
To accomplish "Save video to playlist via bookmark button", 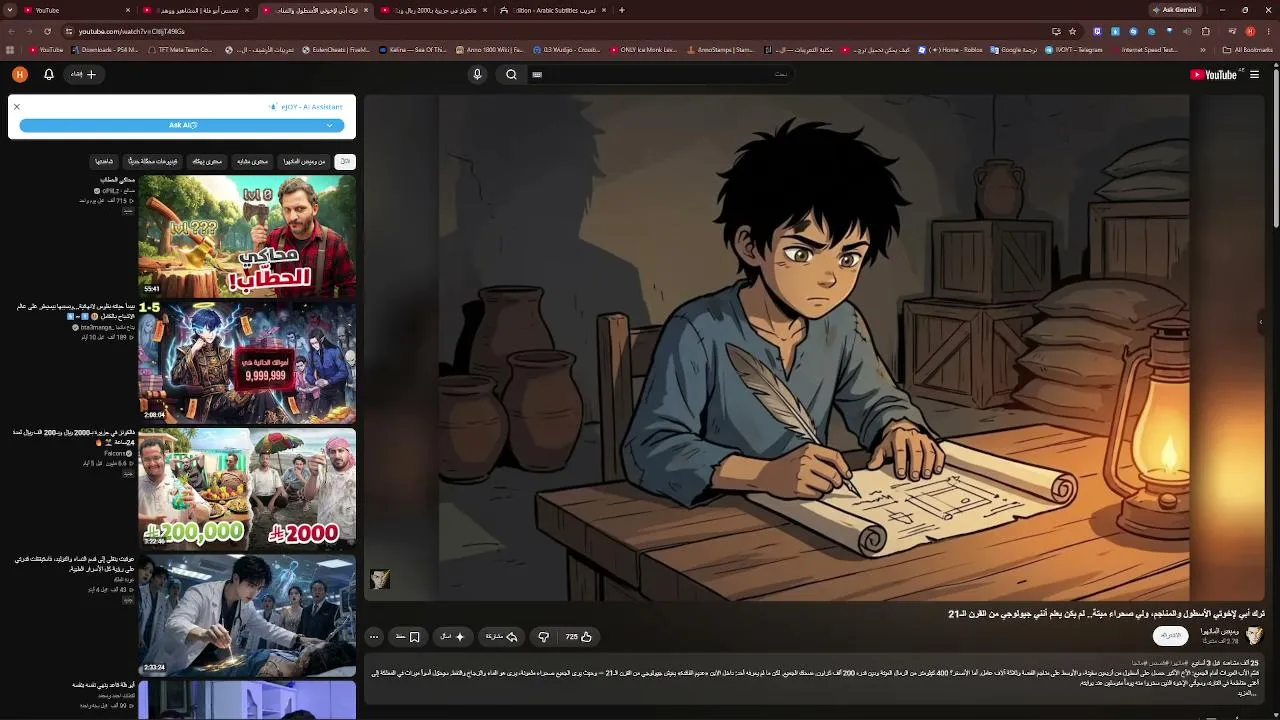I will pyautogui.click(x=408, y=637).
